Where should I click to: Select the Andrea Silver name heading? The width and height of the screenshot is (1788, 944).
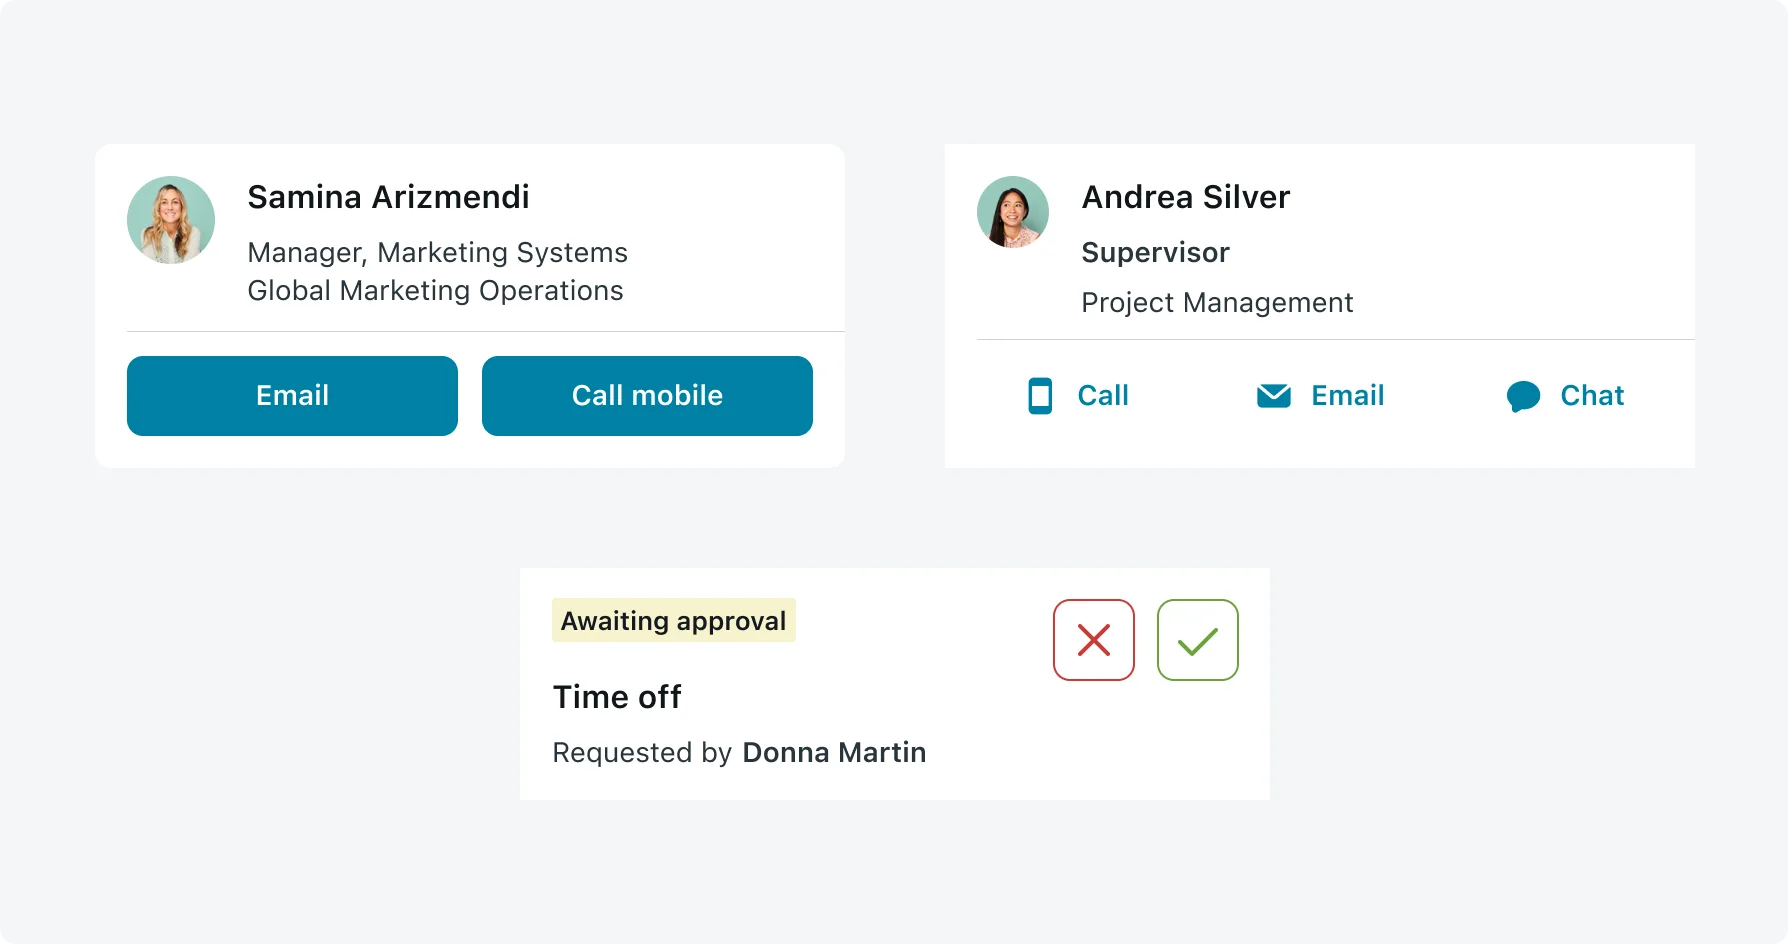tap(1185, 197)
